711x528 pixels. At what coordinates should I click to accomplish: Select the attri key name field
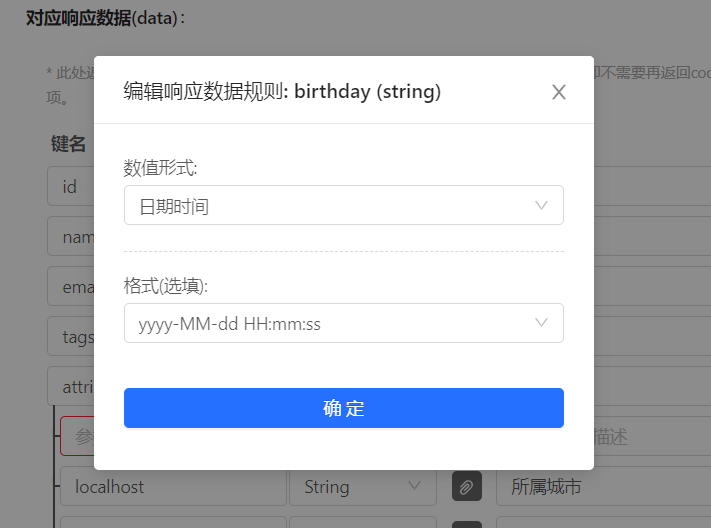(x=71, y=386)
